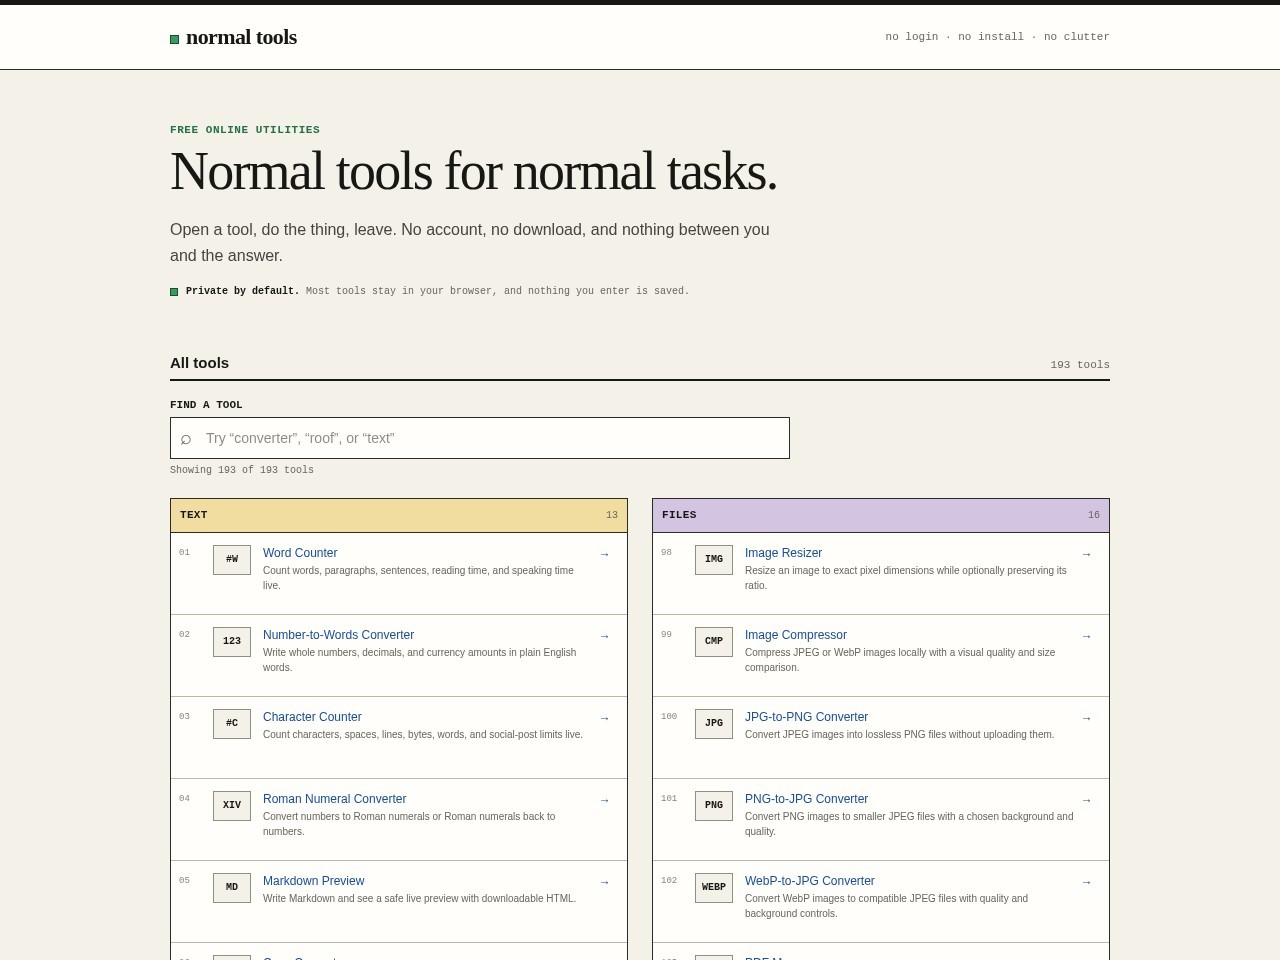Open the Image Compressor link
This screenshot has height=960, width=1280.
[x=795, y=635]
